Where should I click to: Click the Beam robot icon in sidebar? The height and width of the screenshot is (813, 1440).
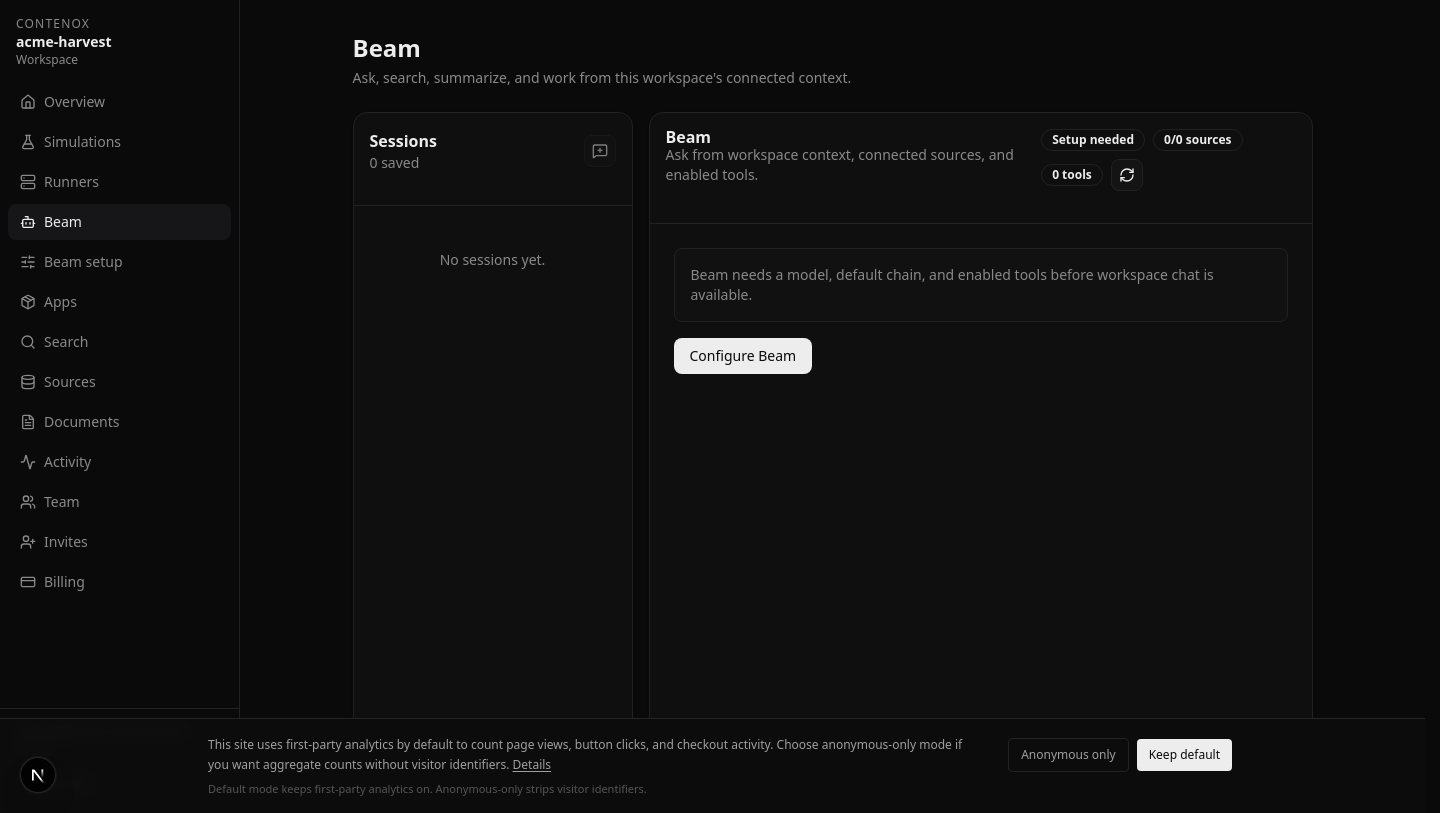(x=28, y=222)
